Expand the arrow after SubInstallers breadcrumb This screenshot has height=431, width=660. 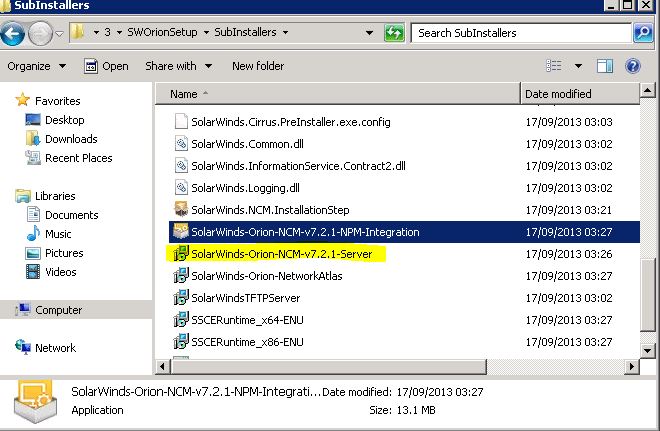(x=285, y=32)
